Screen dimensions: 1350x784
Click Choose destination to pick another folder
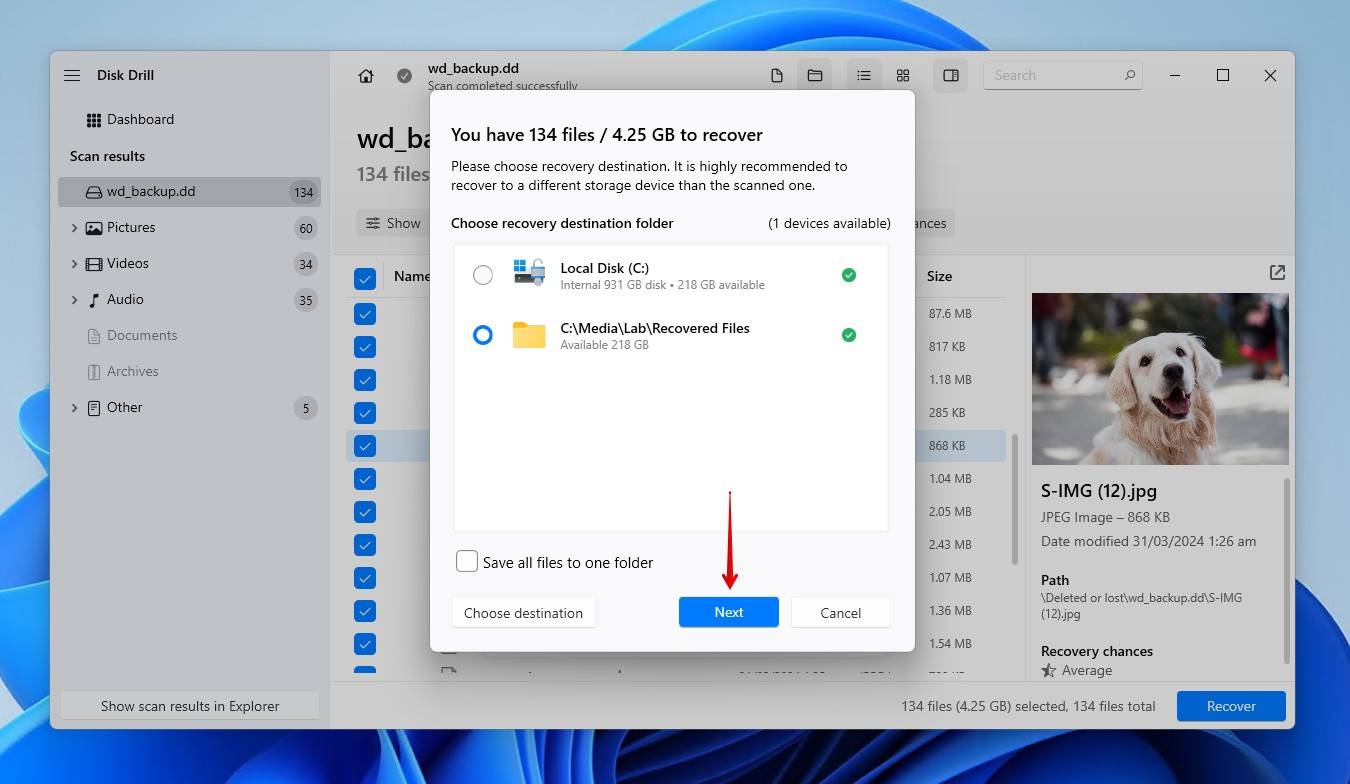(523, 612)
